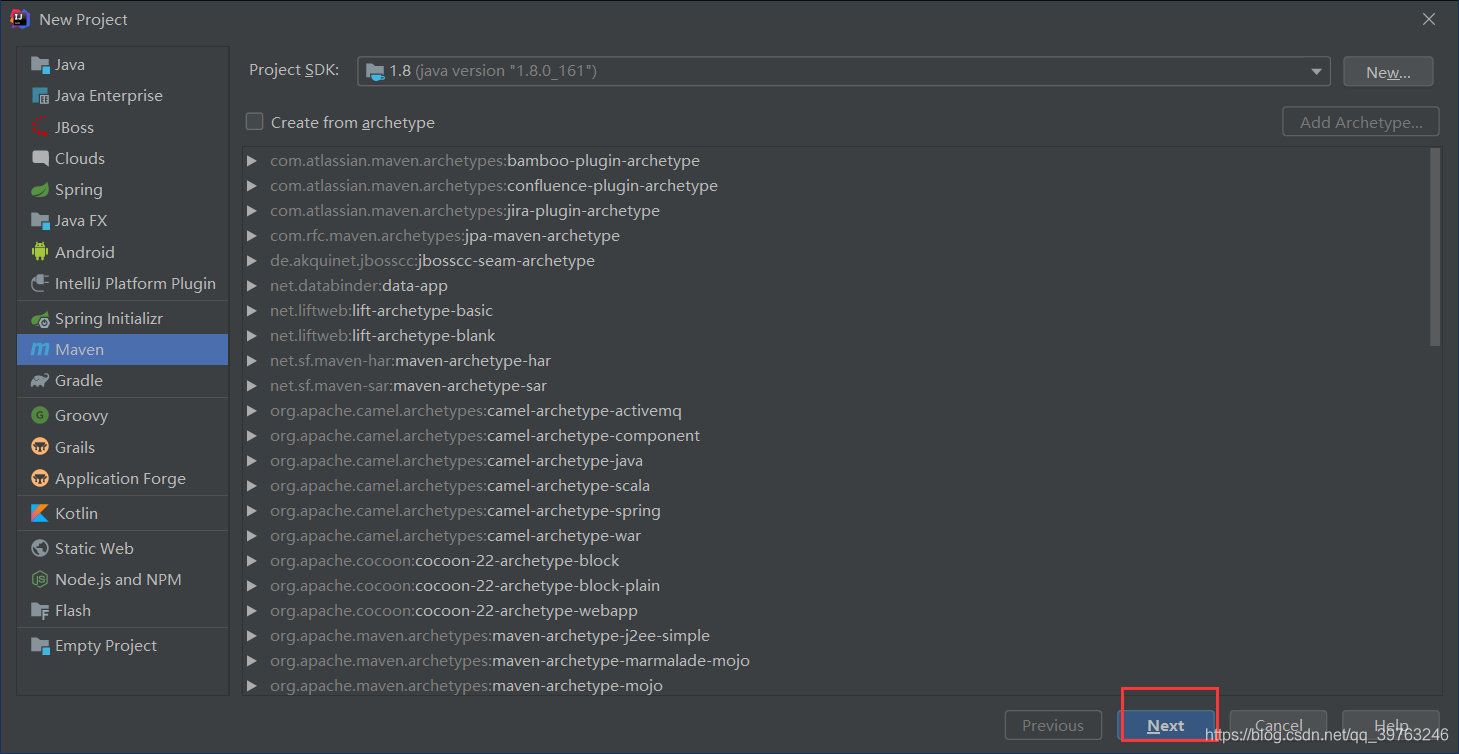Click the Add Archetype... button

[1361, 122]
